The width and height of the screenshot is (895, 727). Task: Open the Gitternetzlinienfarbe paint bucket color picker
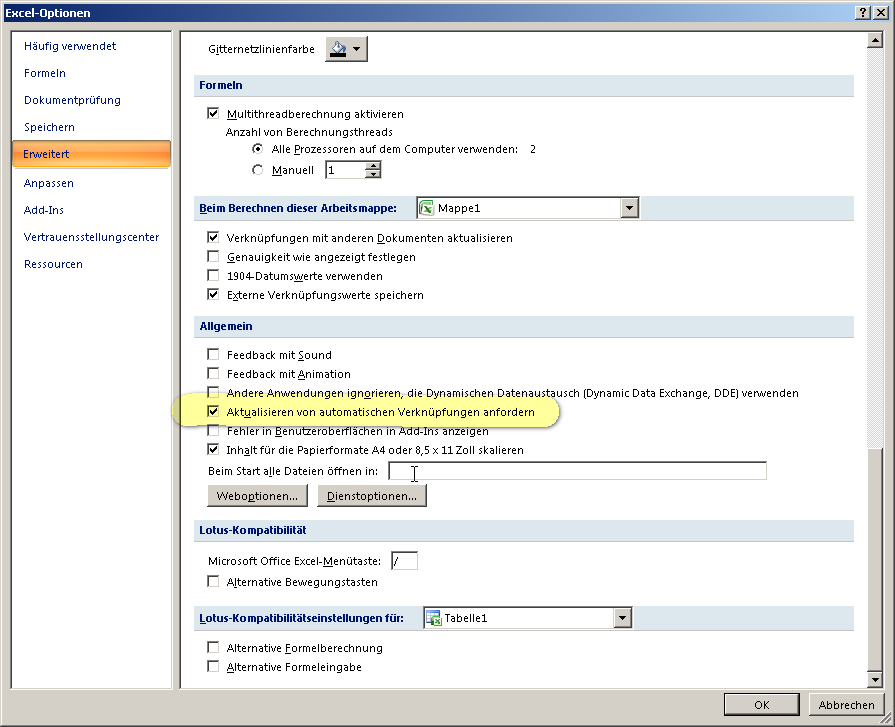click(x=346, y=49)
